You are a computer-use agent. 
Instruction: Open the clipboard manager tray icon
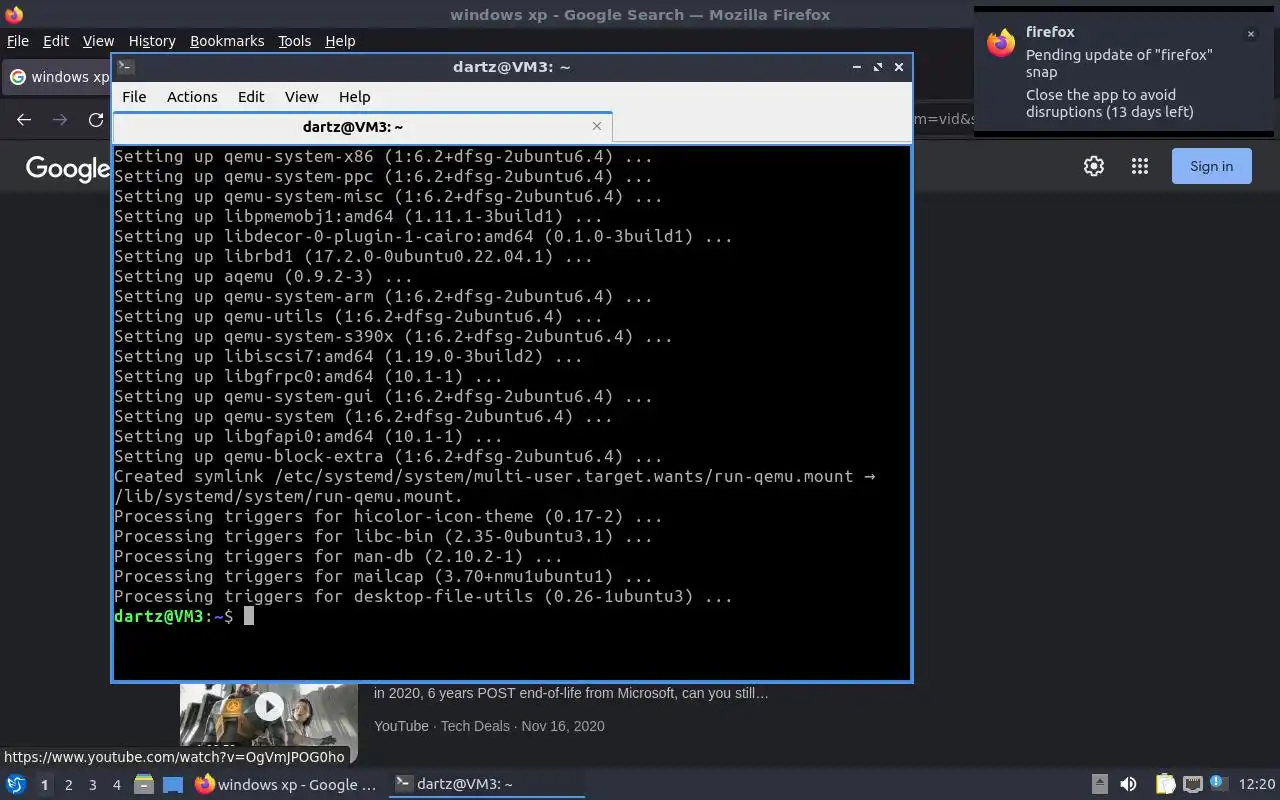click(x=1165, y=784)
